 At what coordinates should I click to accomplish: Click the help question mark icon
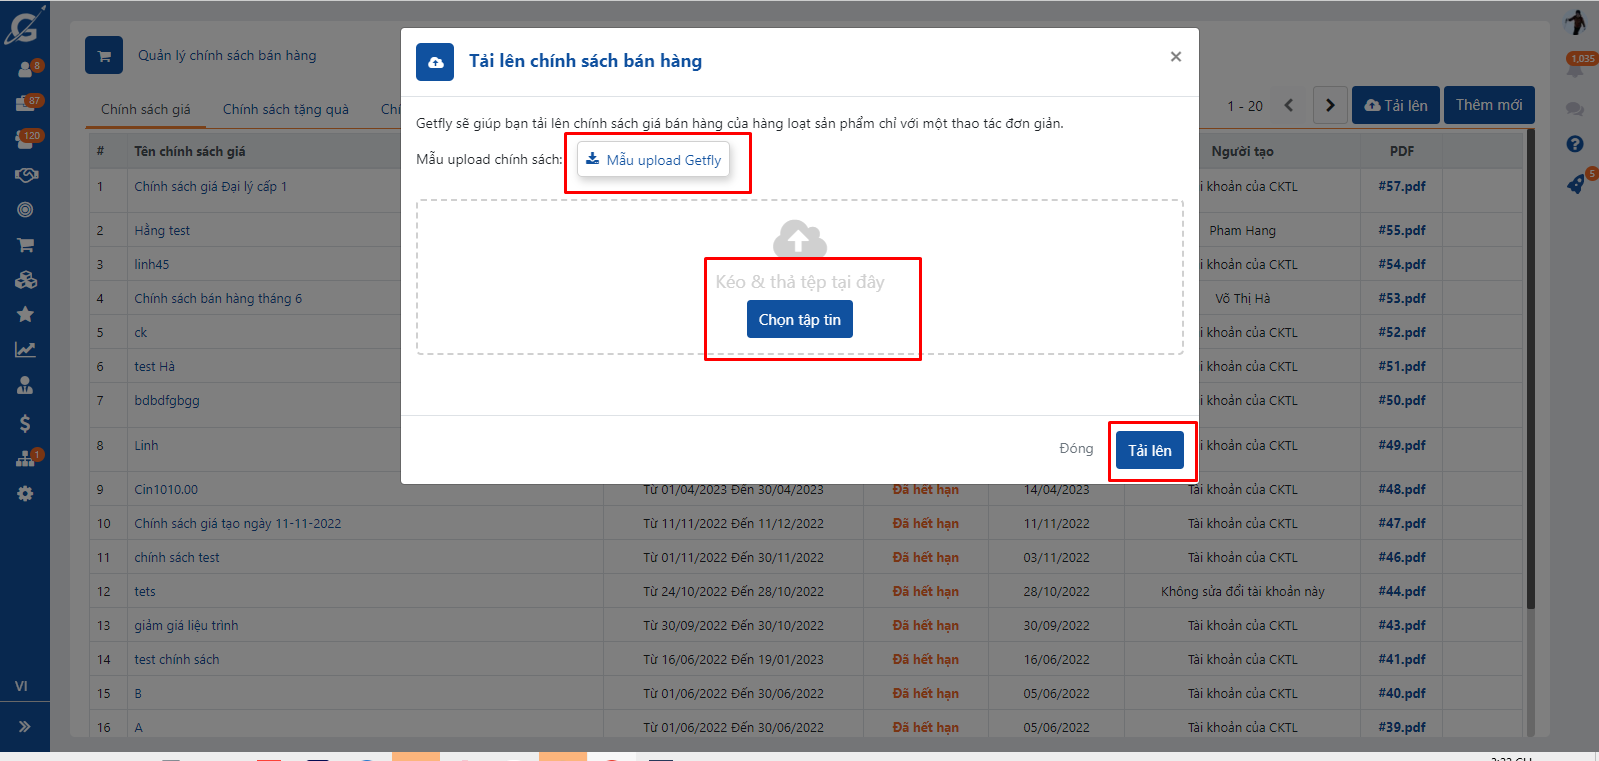pyautogui.click(x=1575, y=144)
